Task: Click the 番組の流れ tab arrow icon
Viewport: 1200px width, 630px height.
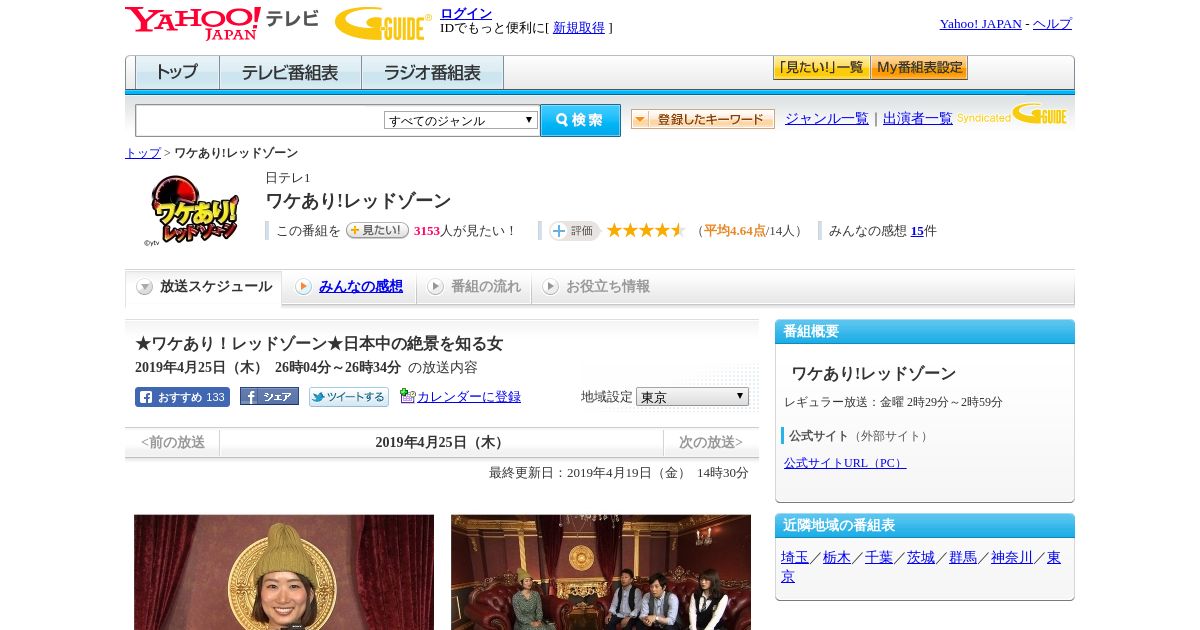Action: [435, 287]
